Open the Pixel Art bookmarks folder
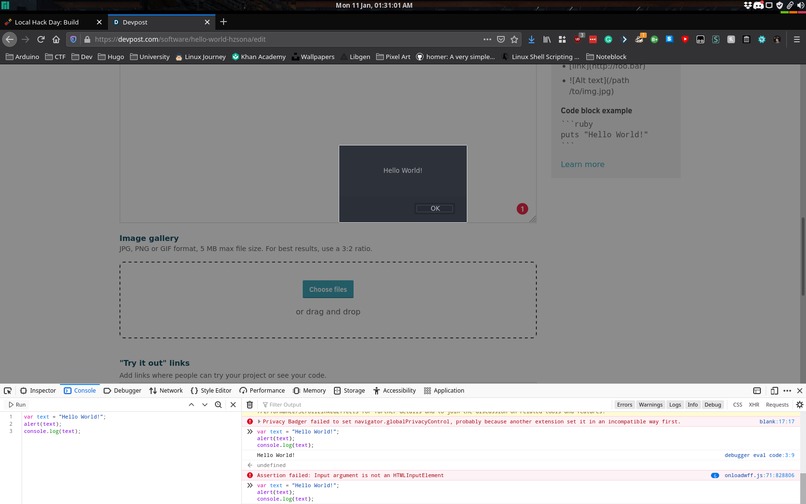The image size is (806, 504). click(393, 57)
